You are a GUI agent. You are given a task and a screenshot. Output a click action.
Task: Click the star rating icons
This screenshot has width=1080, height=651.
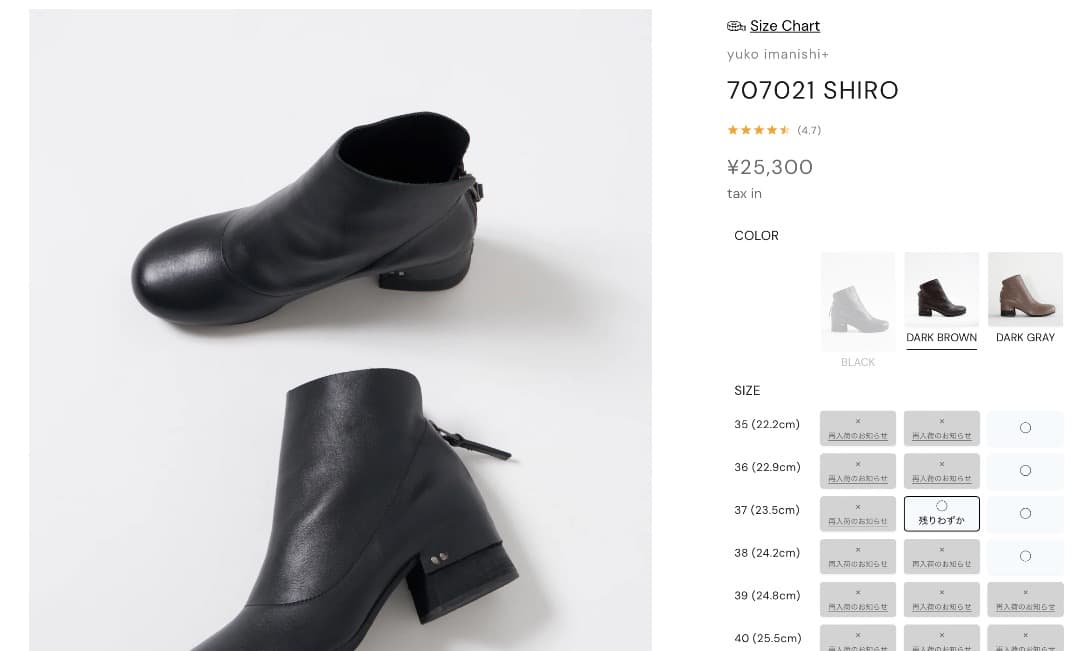tap(759, 130)
